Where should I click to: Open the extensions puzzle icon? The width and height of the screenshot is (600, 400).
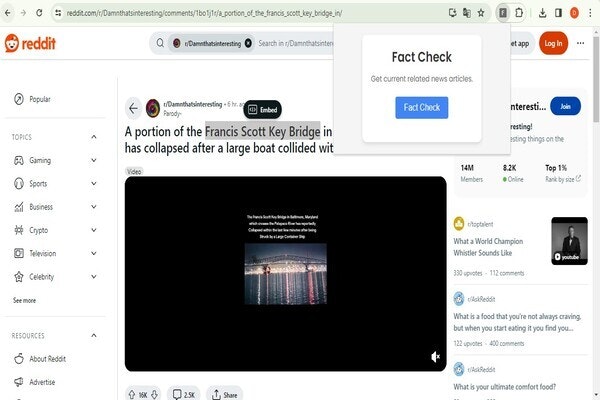coord(518,13)
